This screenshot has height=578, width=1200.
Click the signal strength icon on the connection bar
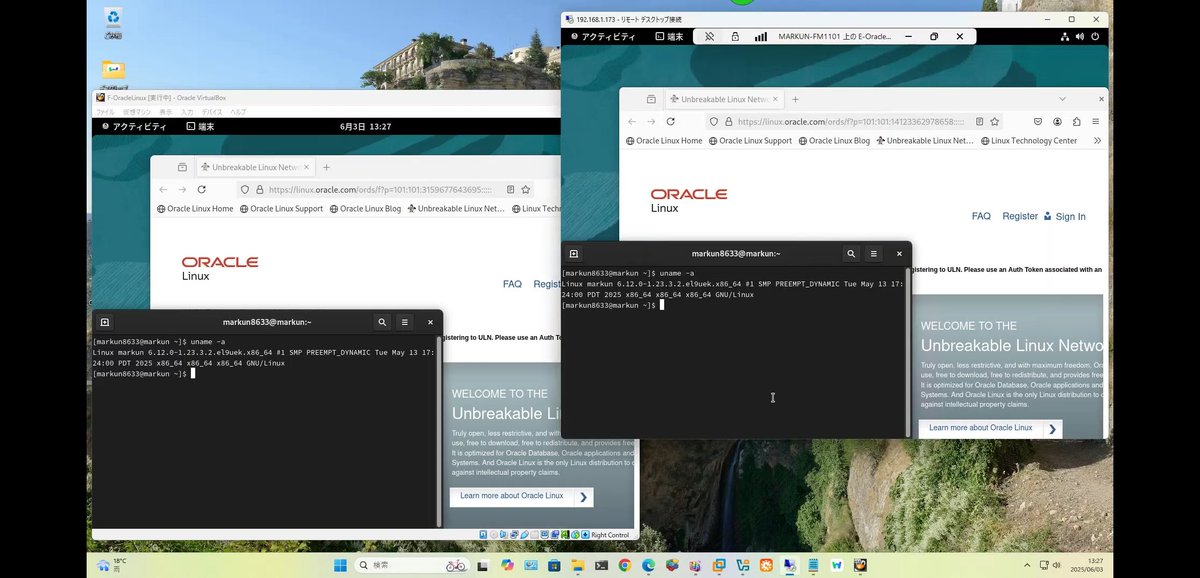pos(761,36)
